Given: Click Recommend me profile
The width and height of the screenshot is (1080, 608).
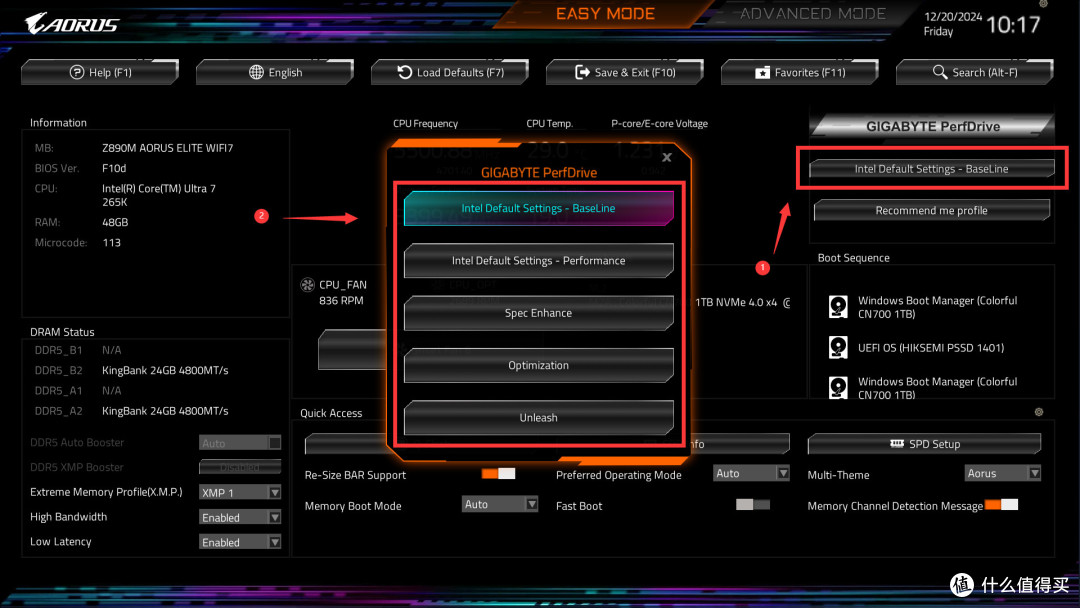Looking at the screenshot, I should [x=931, y=210].
